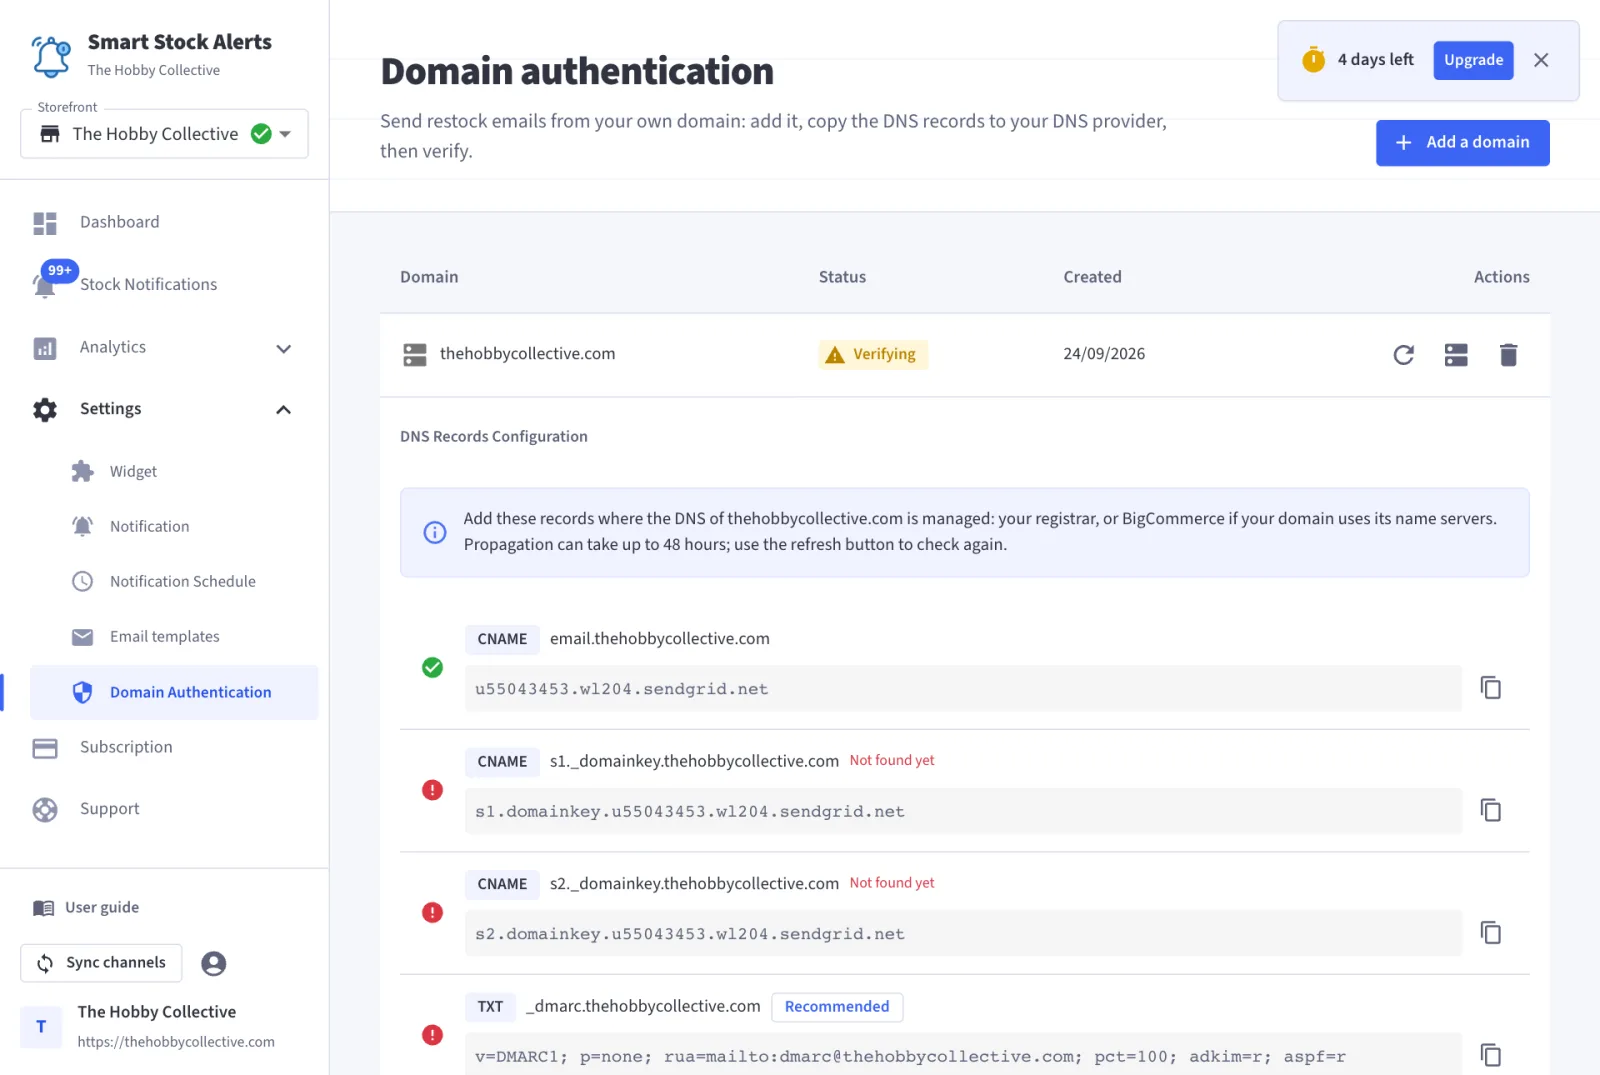Viewport: 1600px width, 1075px height.
Task: Open the User guide link
Action: click(x=86, y=907)
